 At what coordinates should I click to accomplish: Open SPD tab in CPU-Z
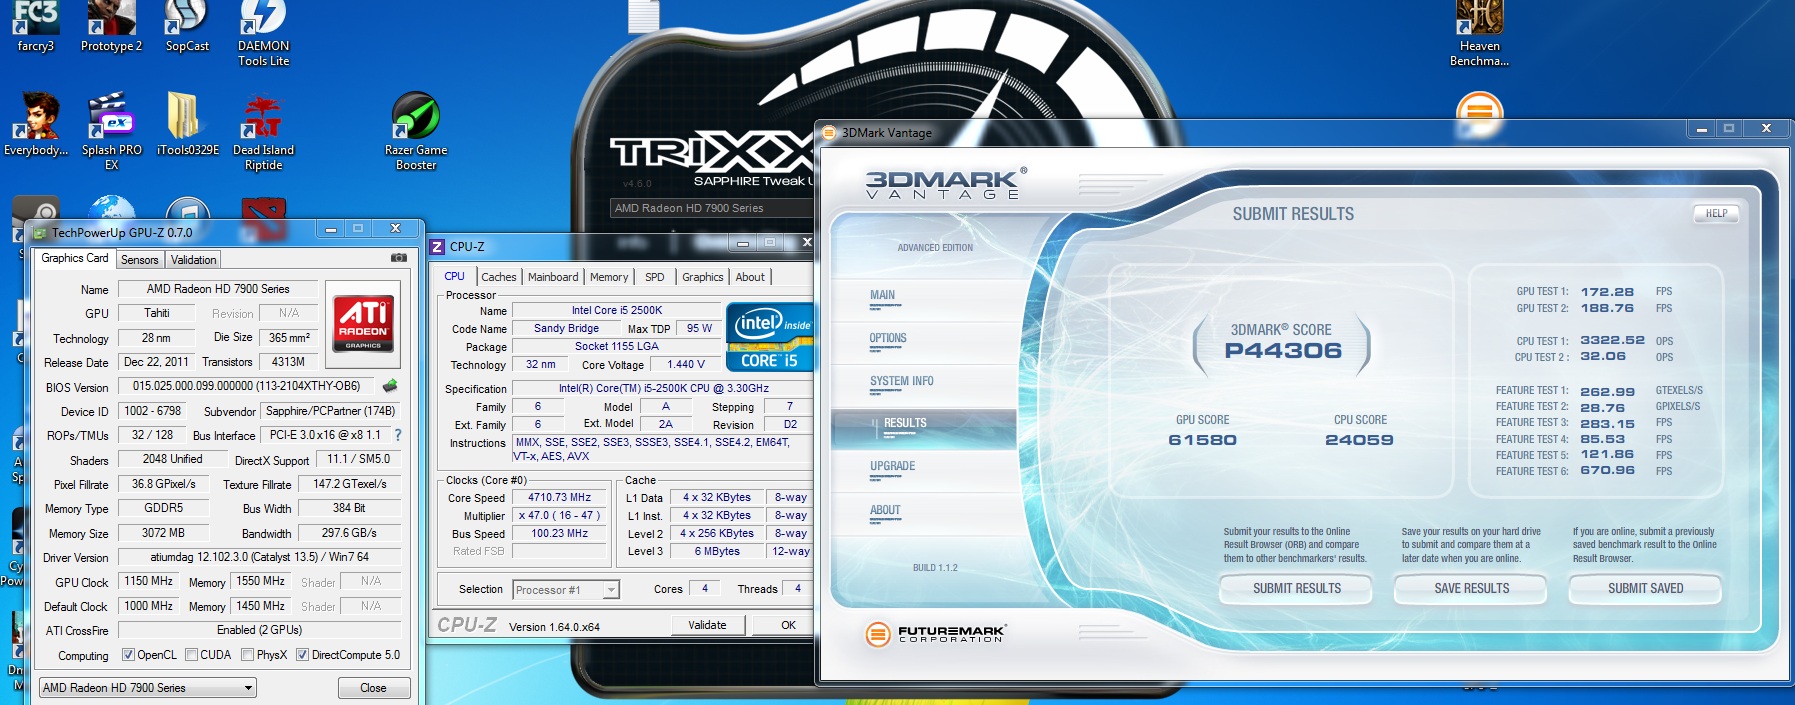654,277
